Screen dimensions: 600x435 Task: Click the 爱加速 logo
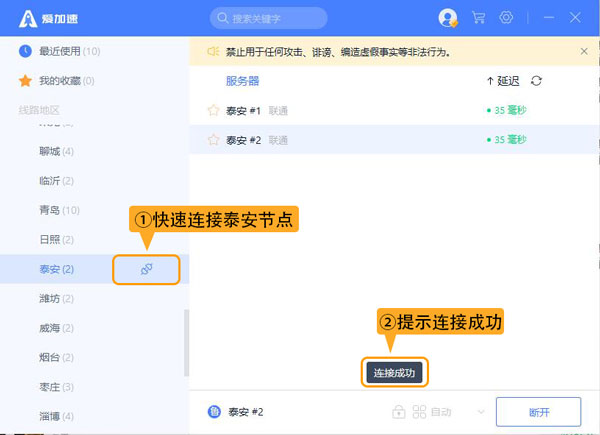tap(49, 18)
